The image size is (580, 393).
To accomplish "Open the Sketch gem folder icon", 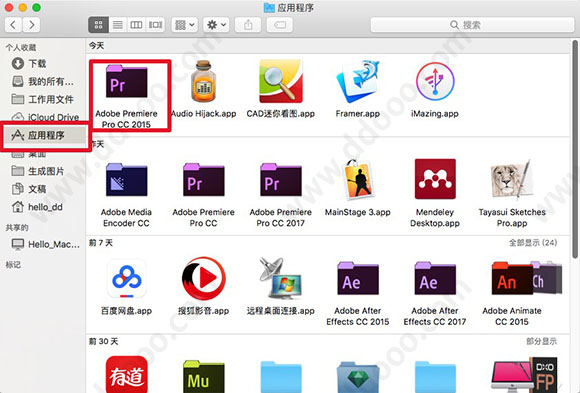I will pyautogui.click(x=358, y=377).
